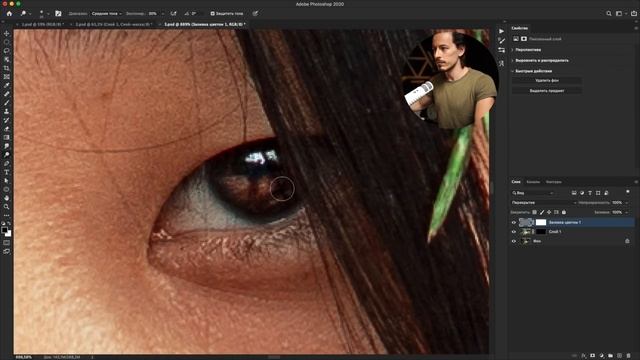Open the Adjustments sliders panel icon
Image resolution: width=640 pixels, height=360 pixels.
[501, 50]
